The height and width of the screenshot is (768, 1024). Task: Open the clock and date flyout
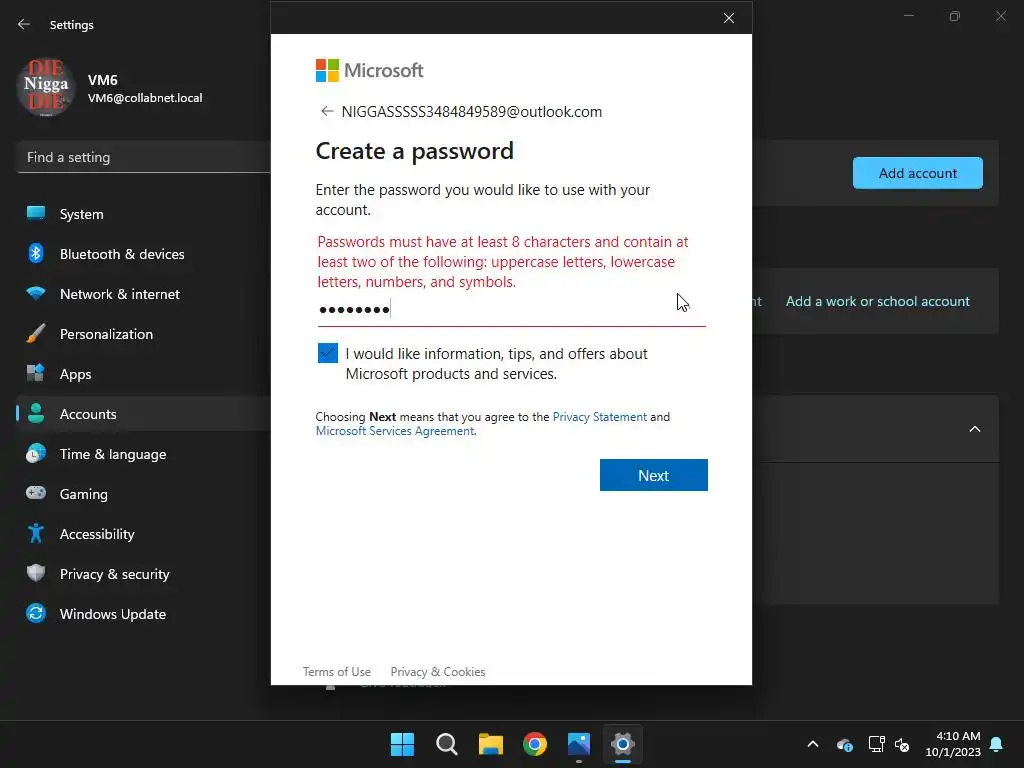point(953,744)
